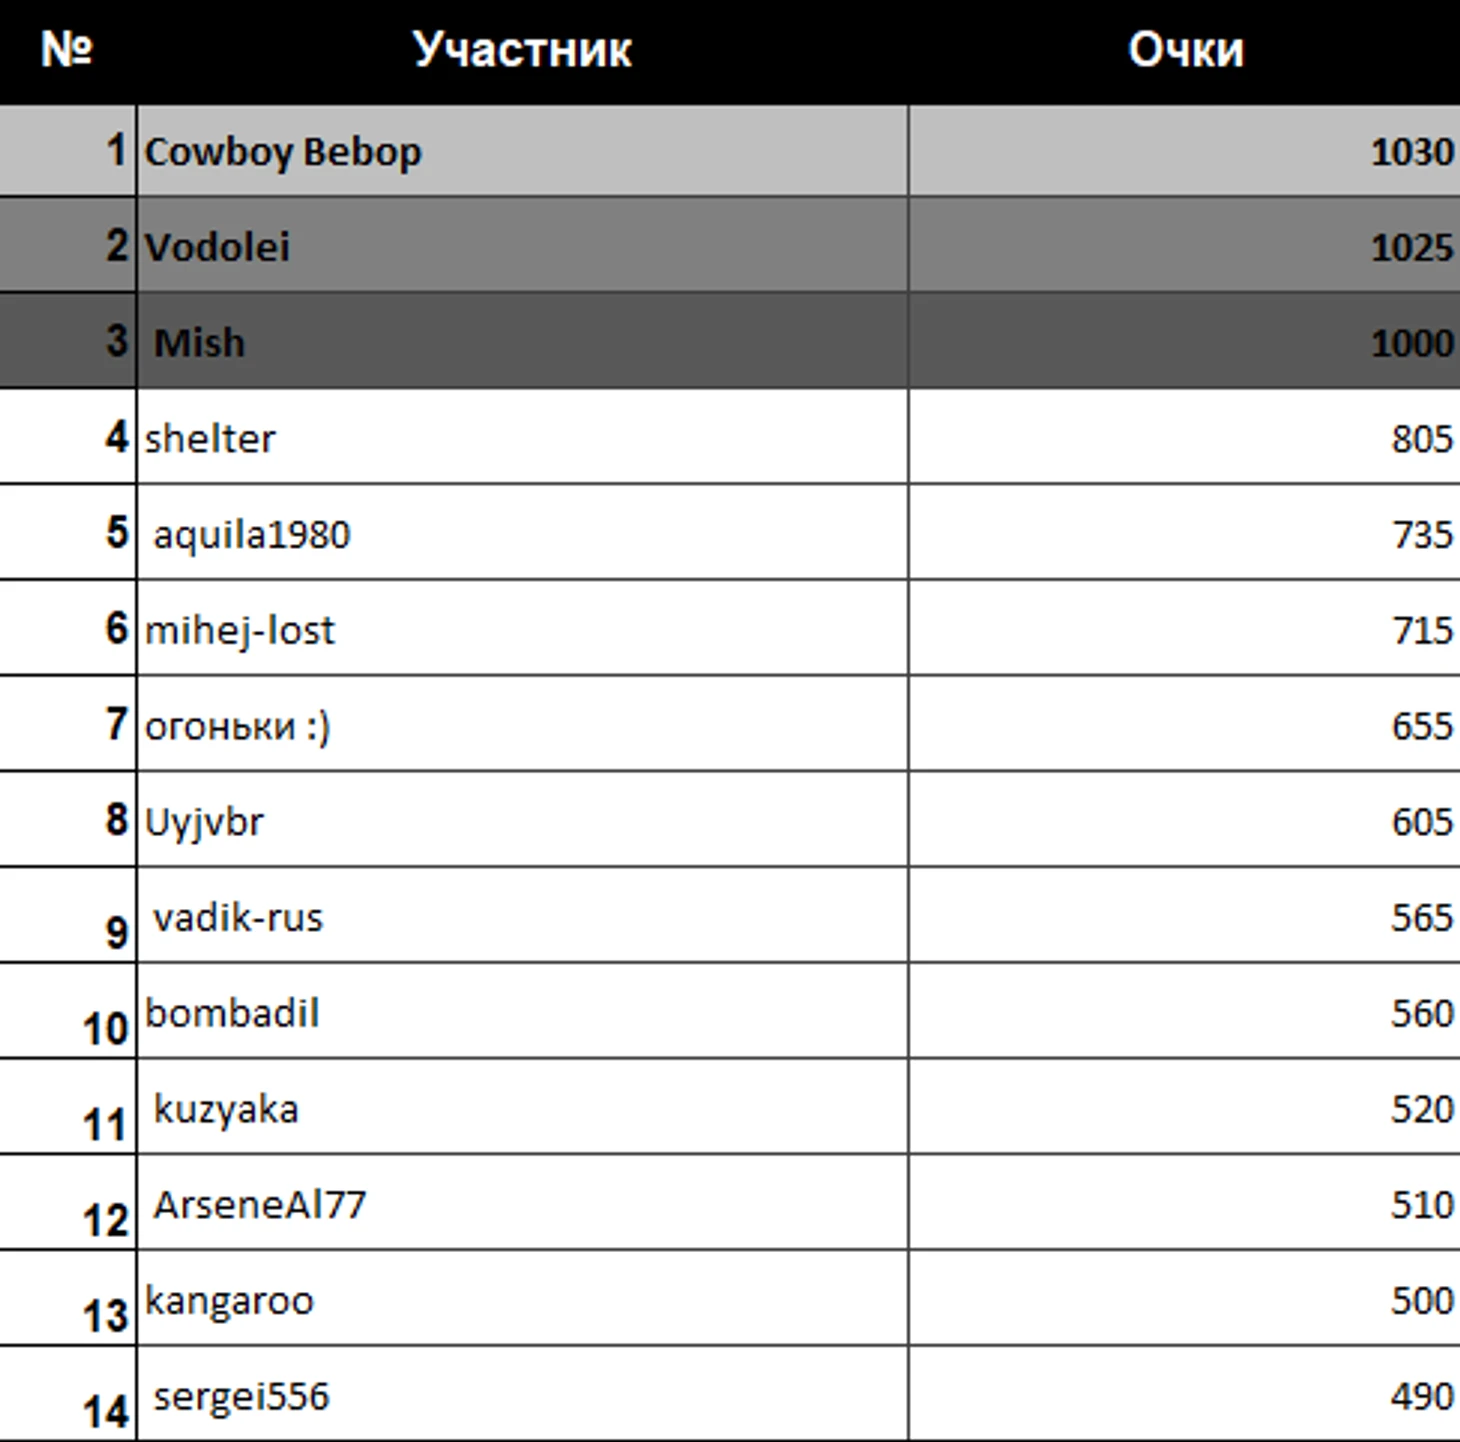The image size is (1460, 1442).
Task: Click the mihej-lost name cell
Action: click(522, 629)
